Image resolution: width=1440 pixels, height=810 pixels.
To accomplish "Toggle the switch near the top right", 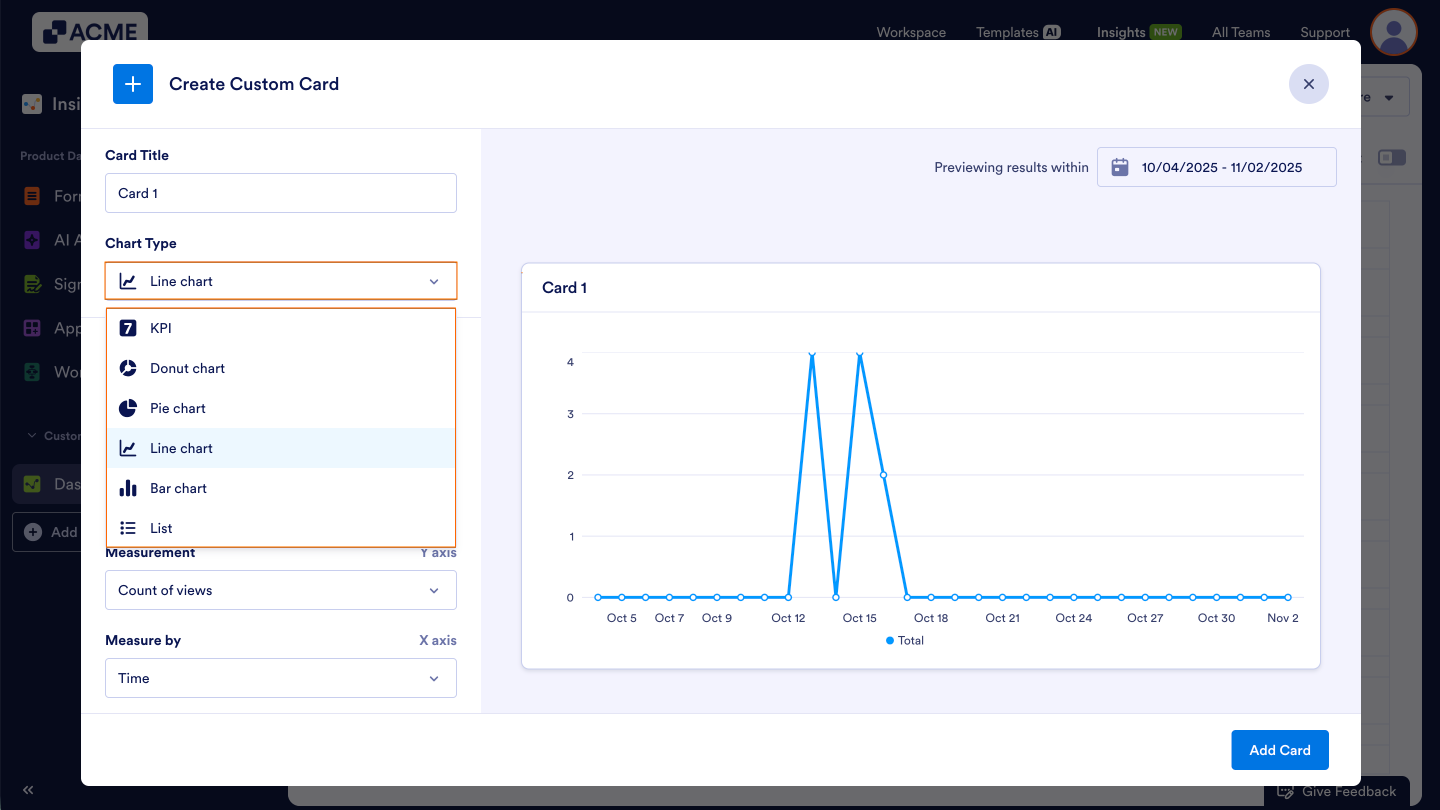I will [x=1392, y=157].
